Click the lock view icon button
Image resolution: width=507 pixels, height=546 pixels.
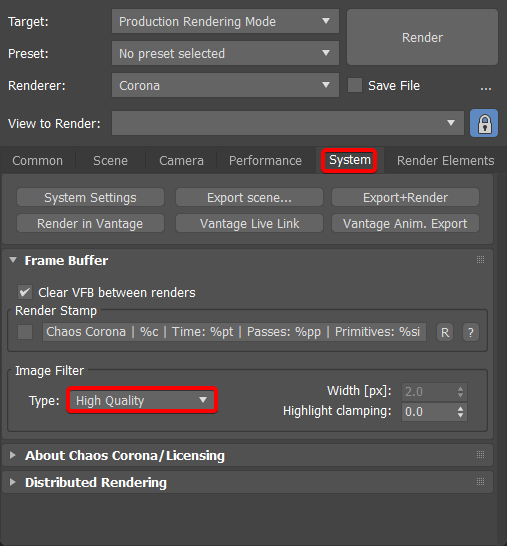tap(484, 123)
